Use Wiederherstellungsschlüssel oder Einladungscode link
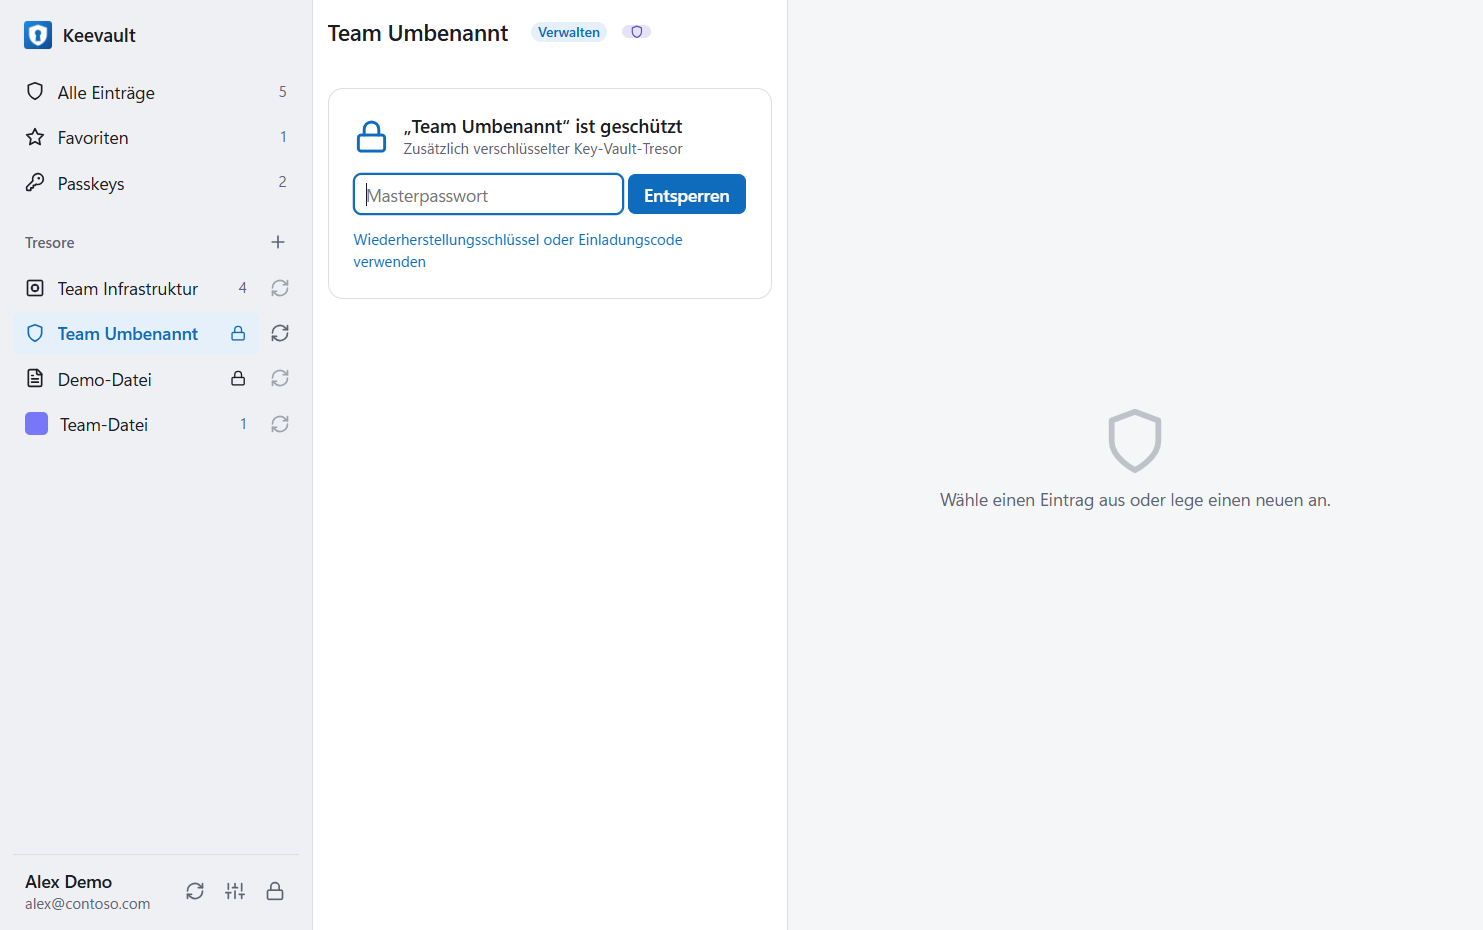 coord(518,251)
